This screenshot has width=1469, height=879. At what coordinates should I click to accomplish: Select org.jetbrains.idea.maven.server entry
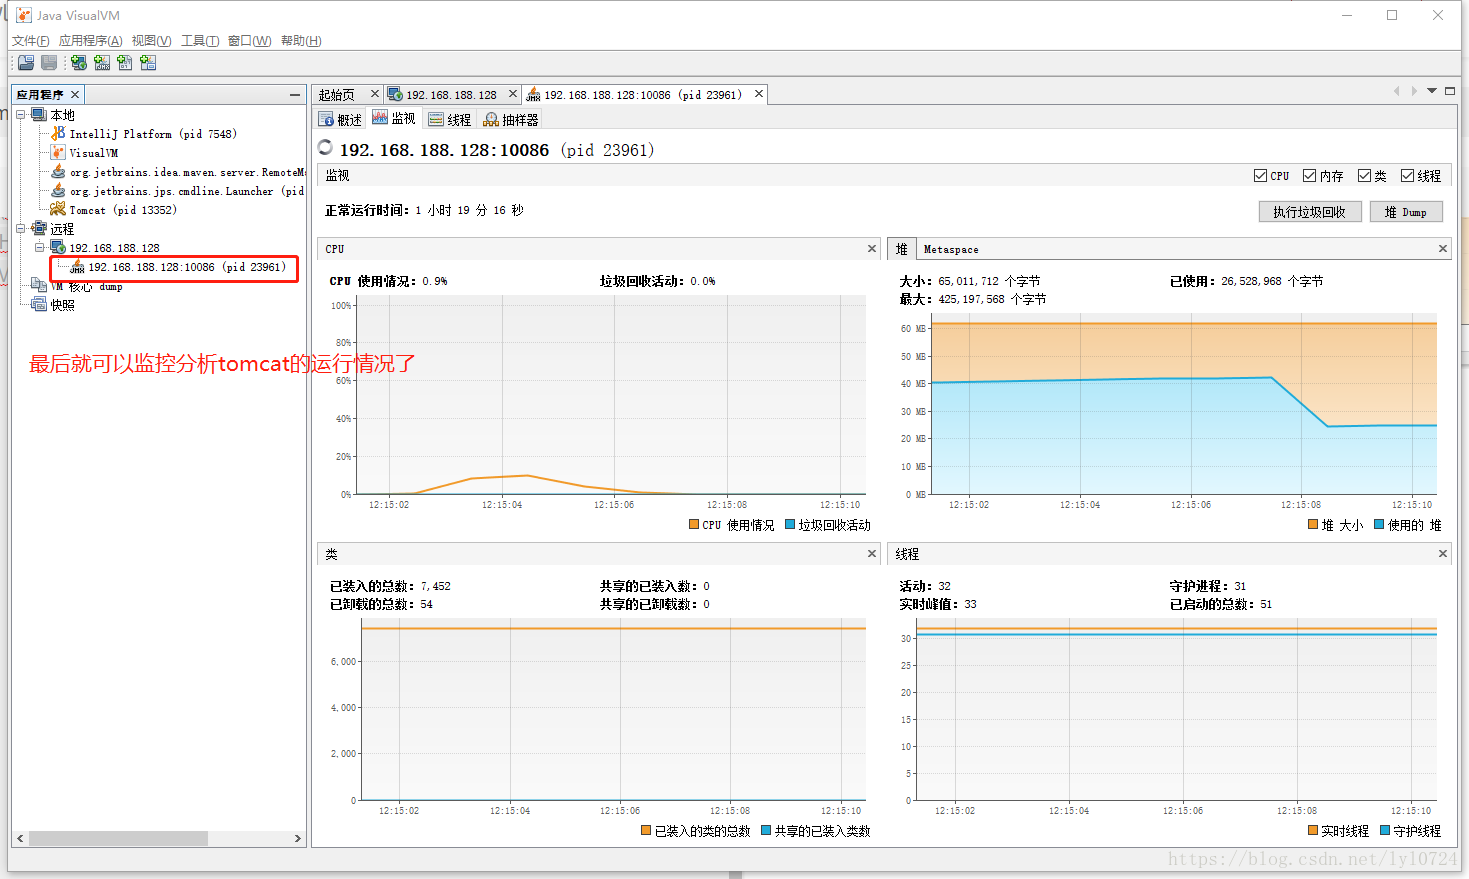point(187,172)
